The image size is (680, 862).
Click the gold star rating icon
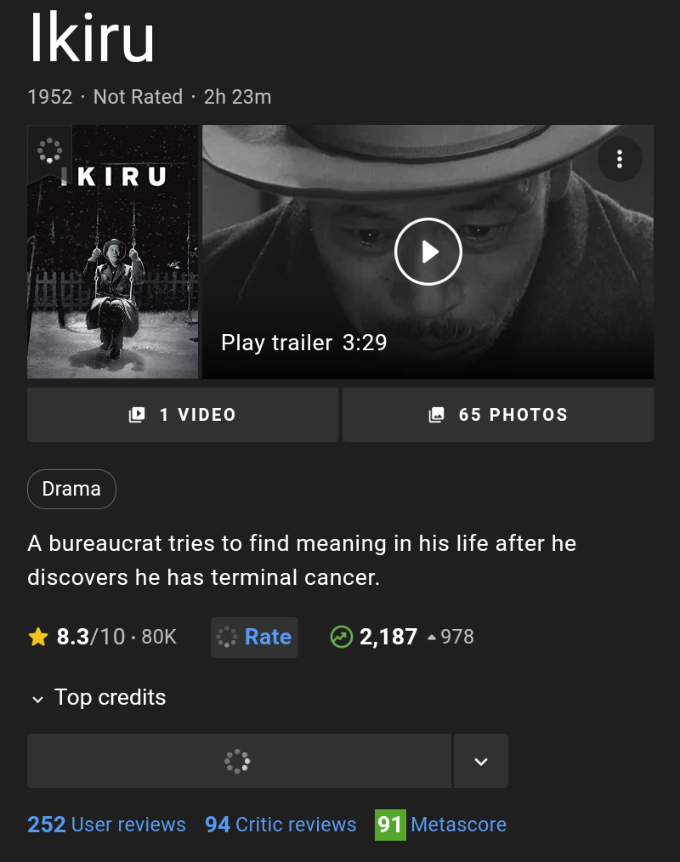39,637
